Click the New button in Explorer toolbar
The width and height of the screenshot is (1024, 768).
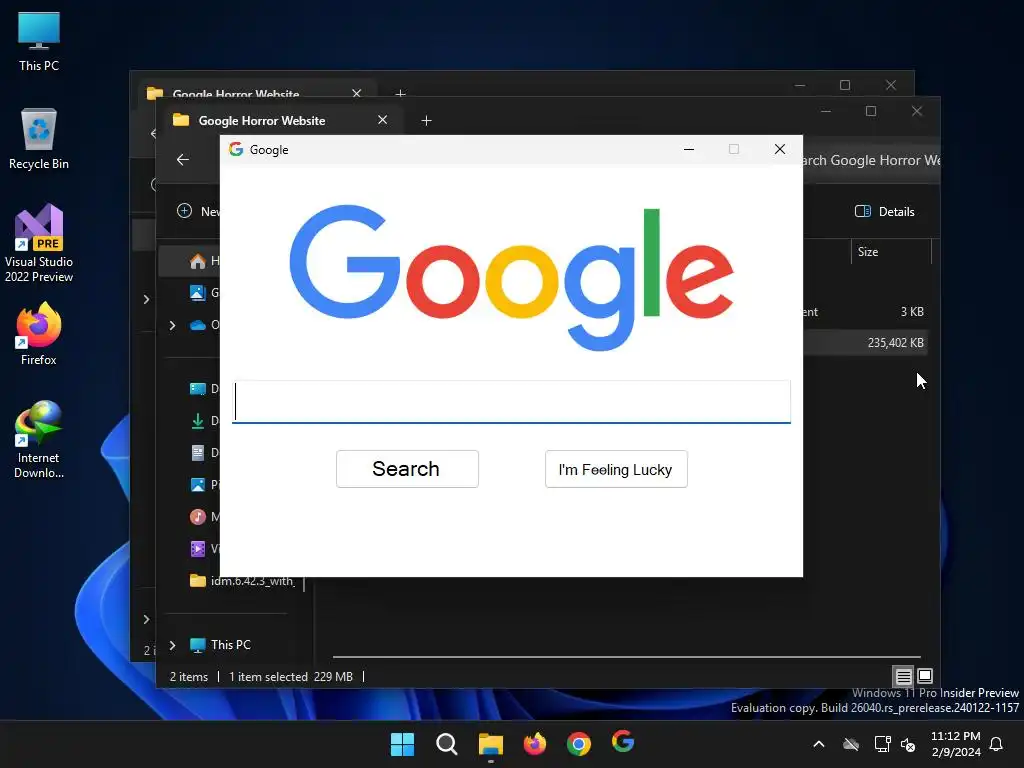coord(199,211)
